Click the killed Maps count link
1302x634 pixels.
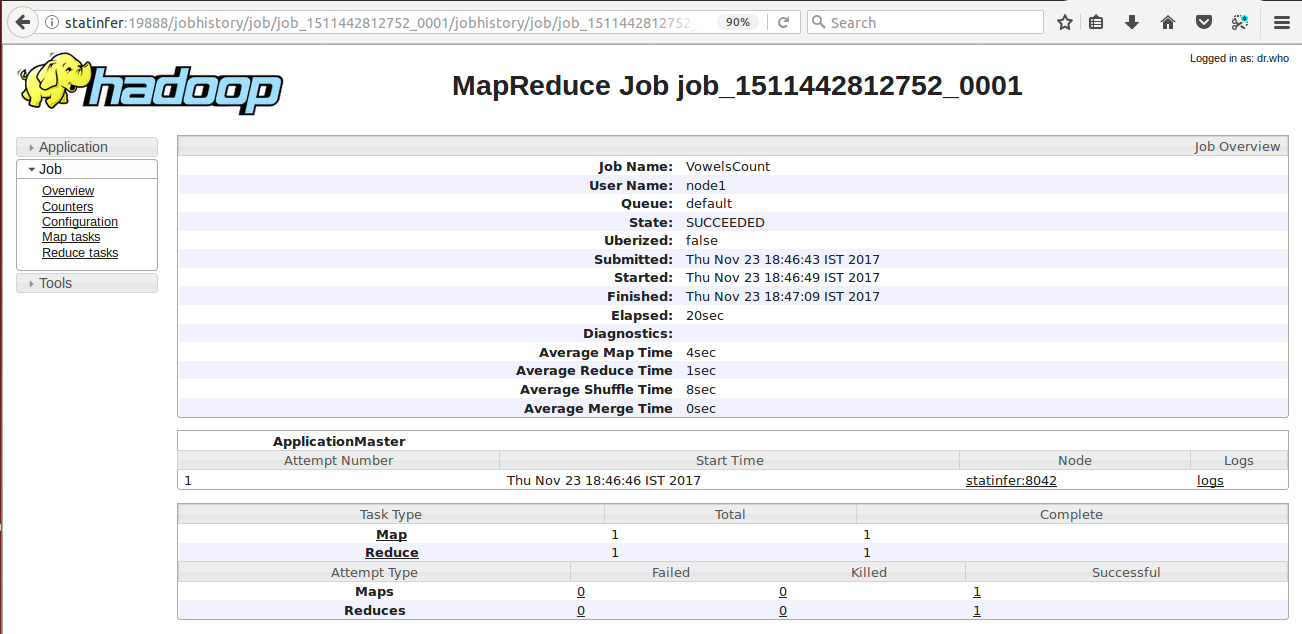[783, 592]
